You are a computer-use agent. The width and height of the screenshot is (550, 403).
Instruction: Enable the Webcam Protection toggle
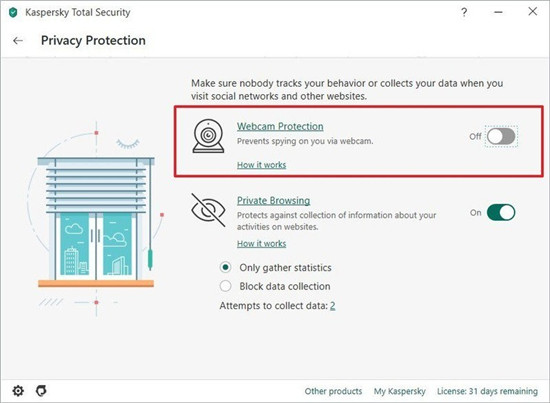501,136
